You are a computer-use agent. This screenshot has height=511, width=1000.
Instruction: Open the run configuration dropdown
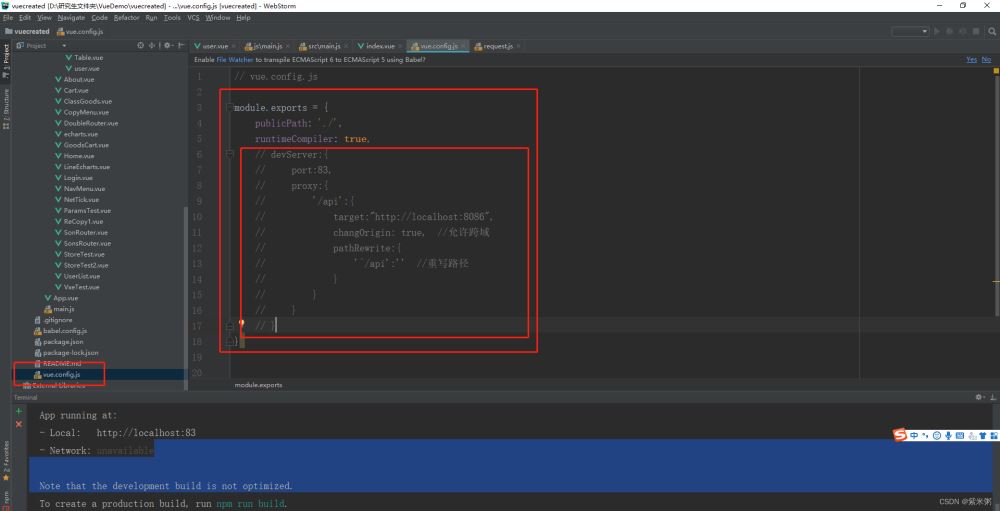click(923, 31)
